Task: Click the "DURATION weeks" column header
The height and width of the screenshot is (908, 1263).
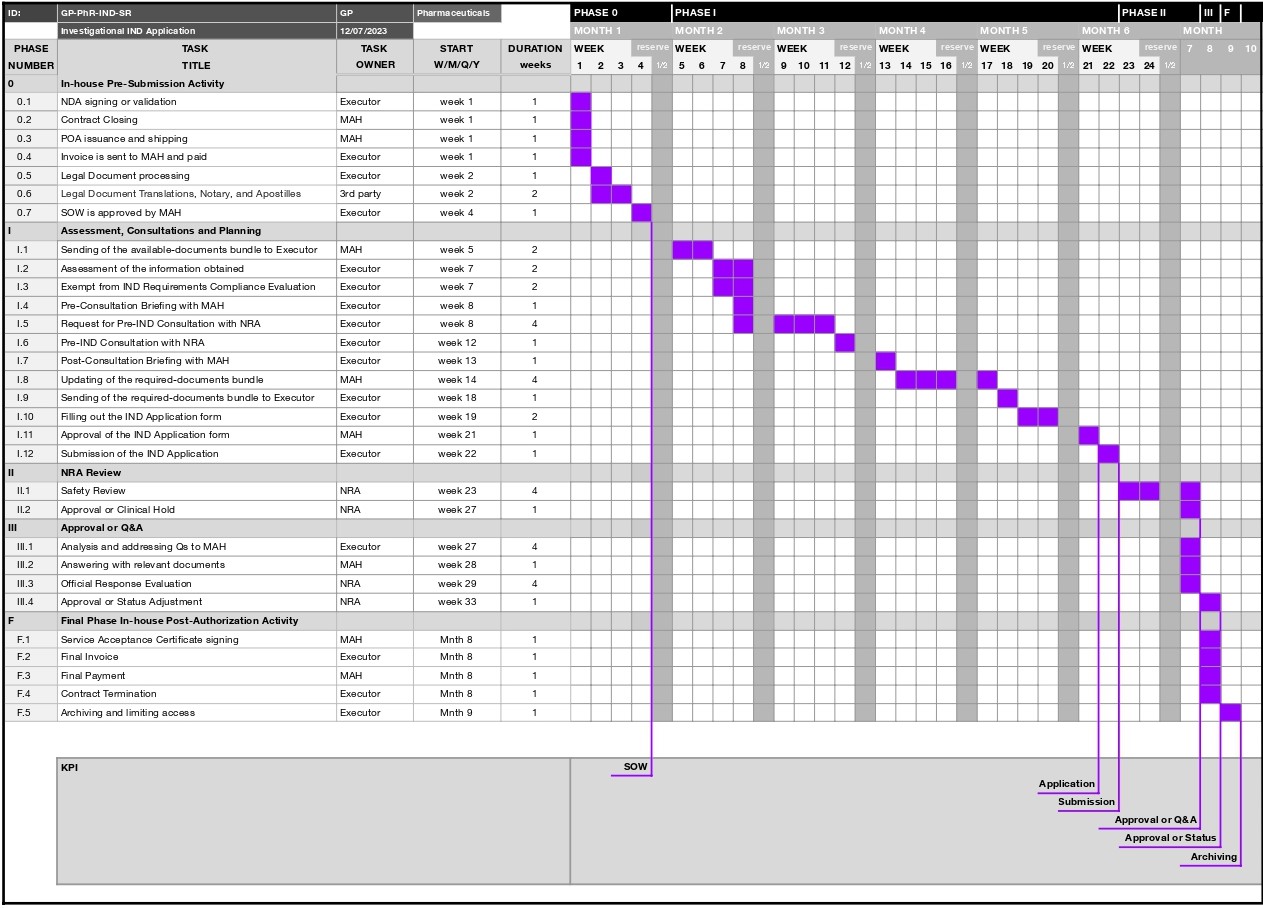Action: tap(535, 56)
